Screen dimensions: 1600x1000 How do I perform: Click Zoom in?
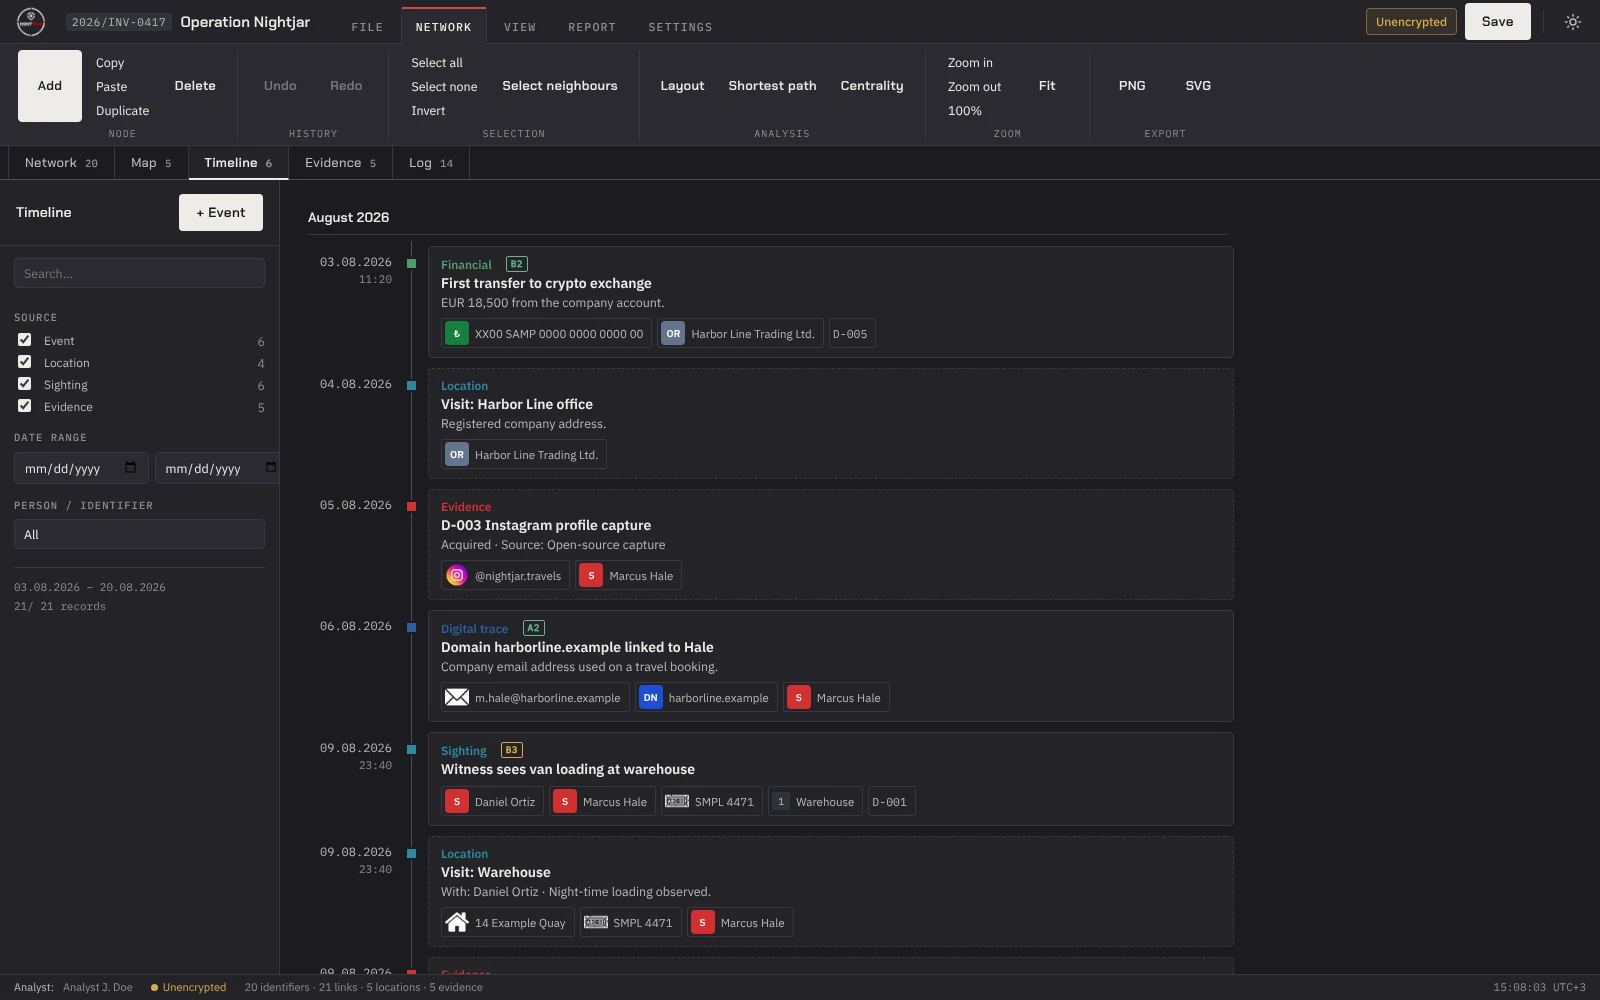(970, 63)
